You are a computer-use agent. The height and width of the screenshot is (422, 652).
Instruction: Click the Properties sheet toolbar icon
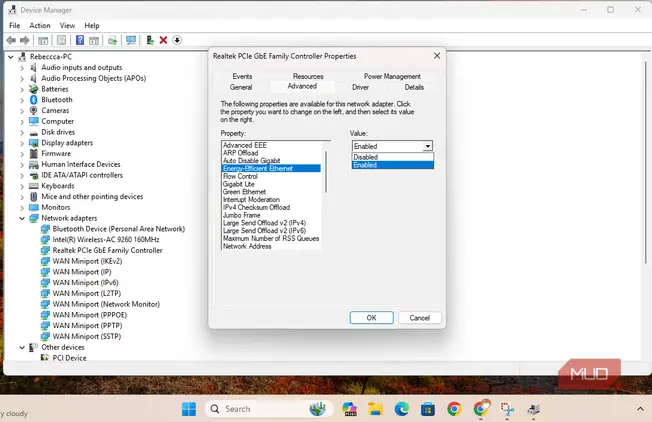click(62, 40)
